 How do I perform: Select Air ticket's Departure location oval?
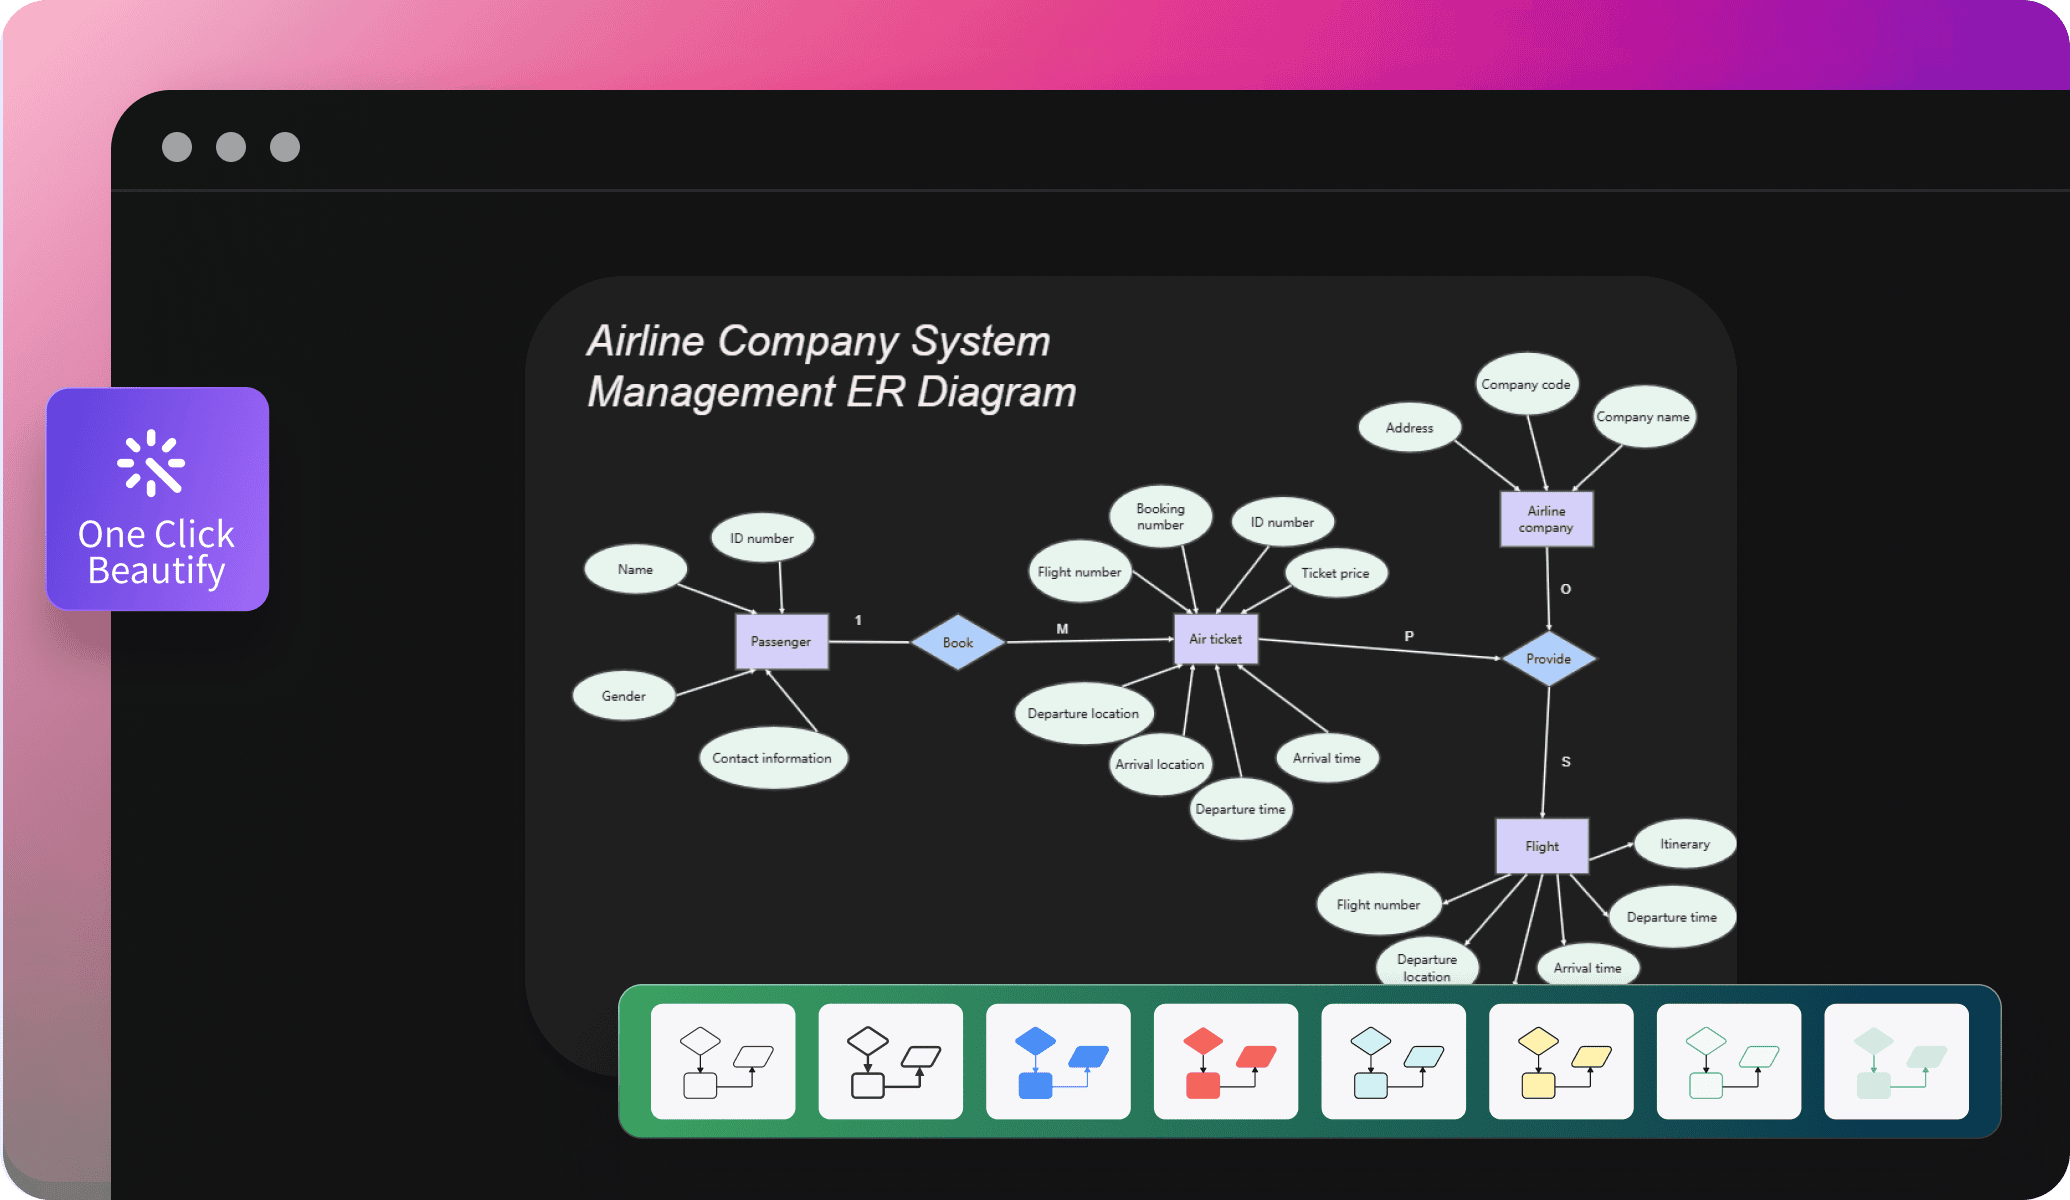pyautogui.click(x=1084, y=713)
